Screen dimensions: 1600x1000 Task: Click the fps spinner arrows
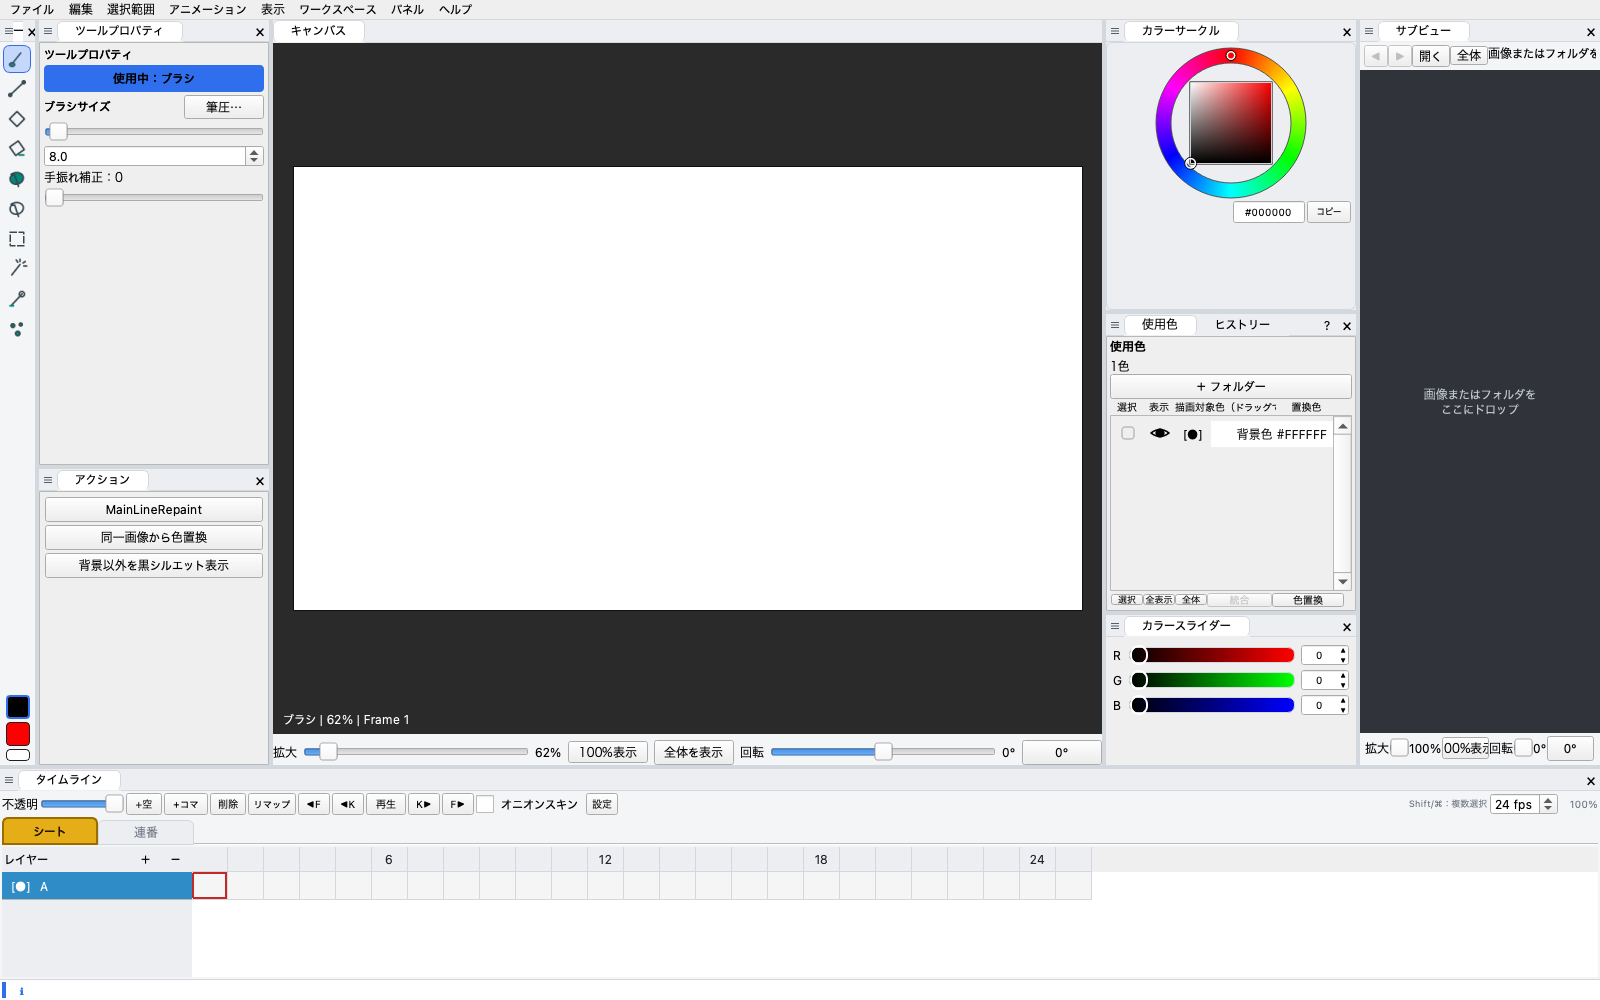click(x=1549, y=804)
